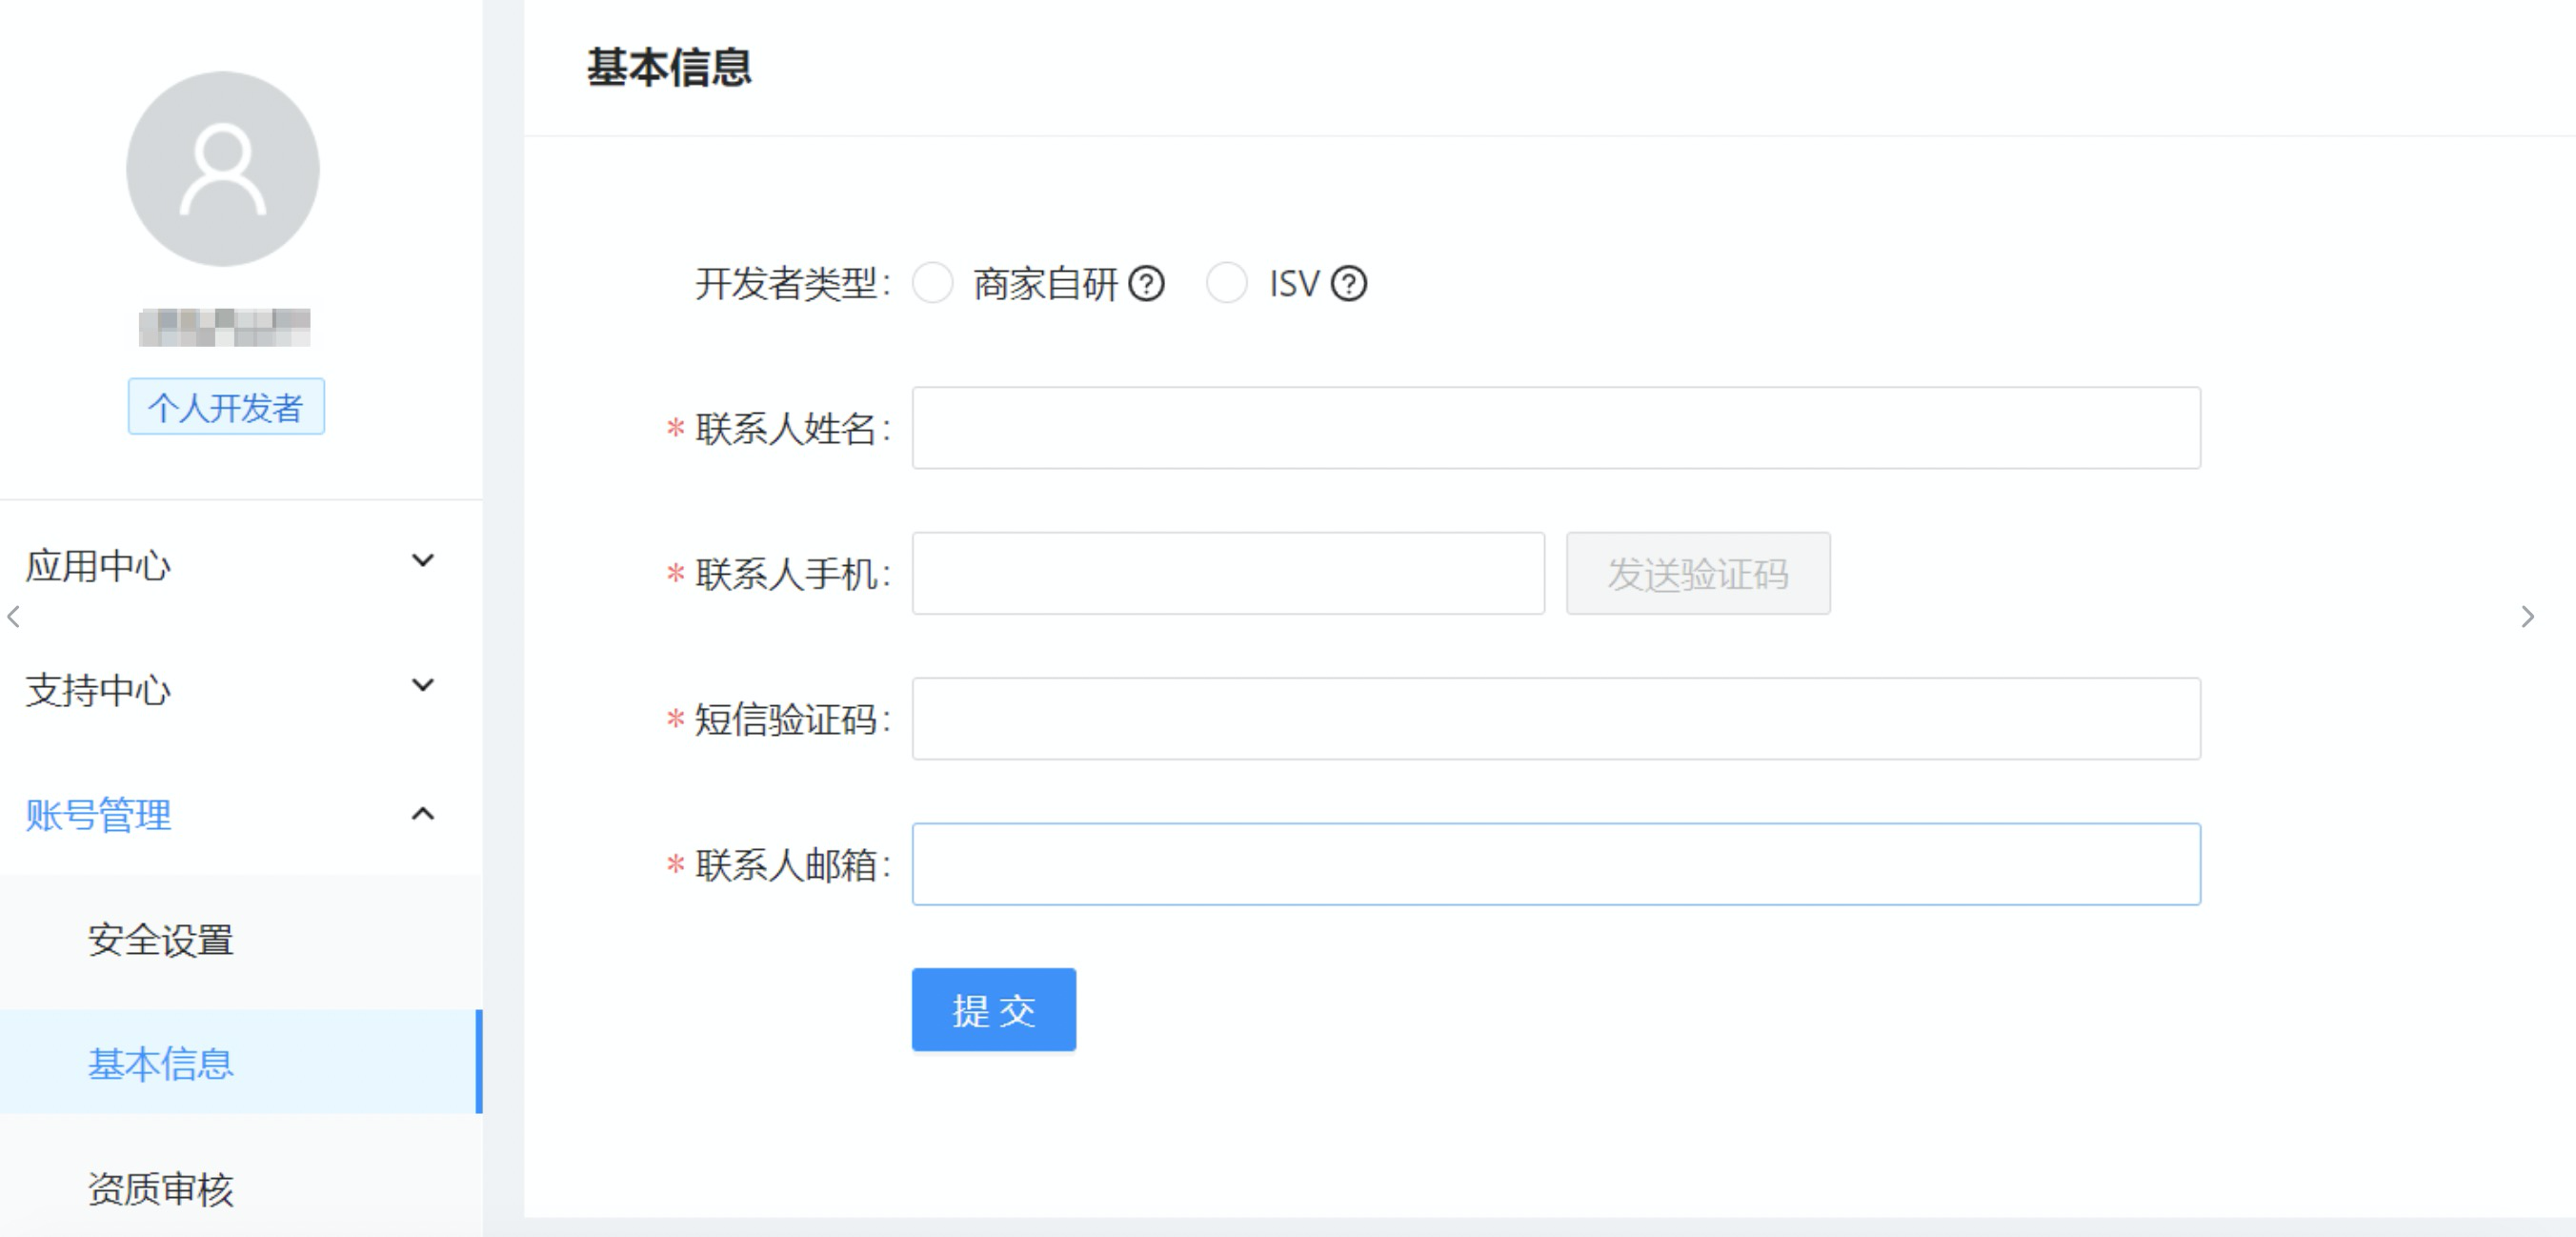
Task: Open the 资质审核 menu item
Action: pos(160,1188)
